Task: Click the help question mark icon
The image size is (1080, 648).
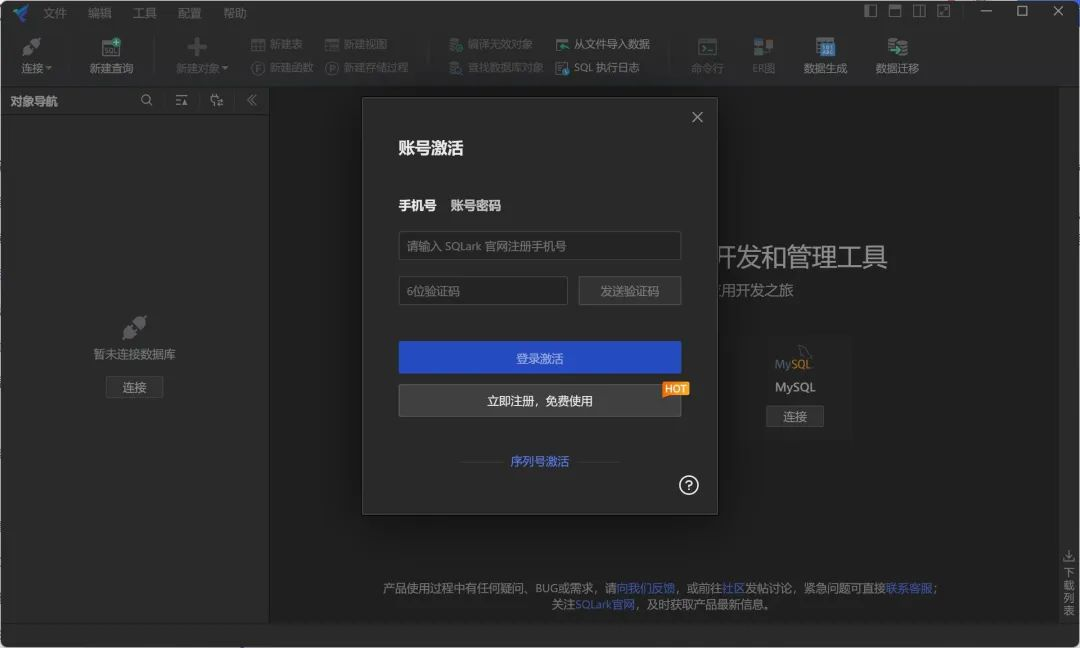Action: (689, 485)
